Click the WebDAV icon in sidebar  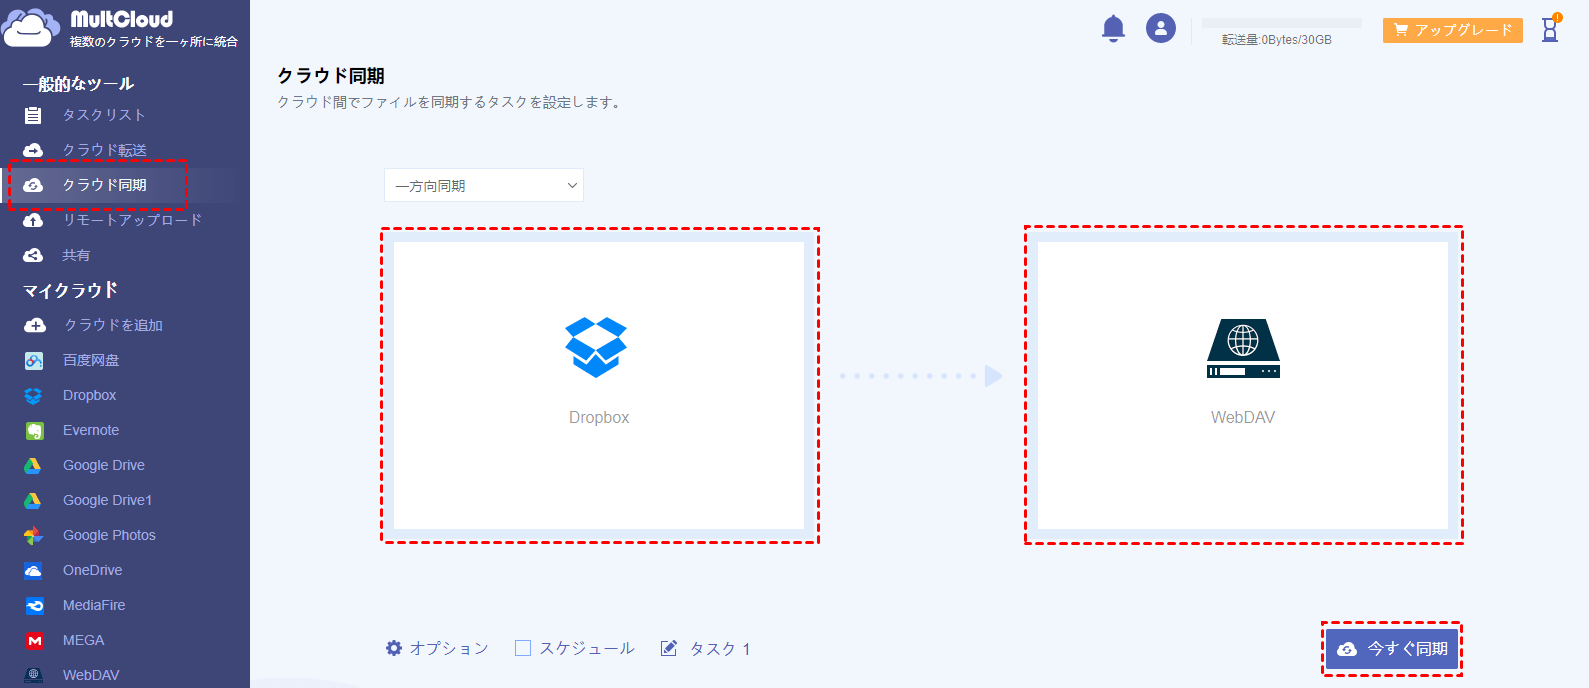34,676
